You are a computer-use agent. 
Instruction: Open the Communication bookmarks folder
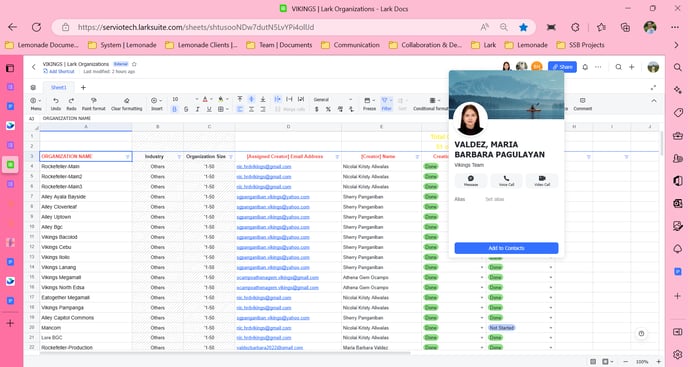[x=350, y=45]
